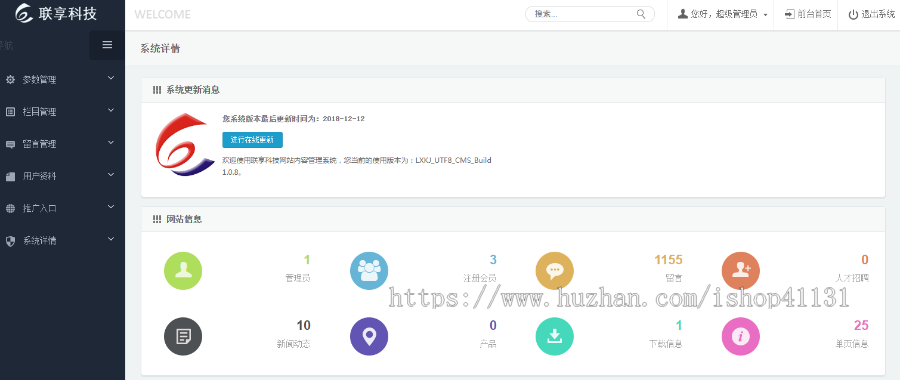Click the 产品 label text
The width and height of the screenshot is (900, 380).
coord(488,344)
